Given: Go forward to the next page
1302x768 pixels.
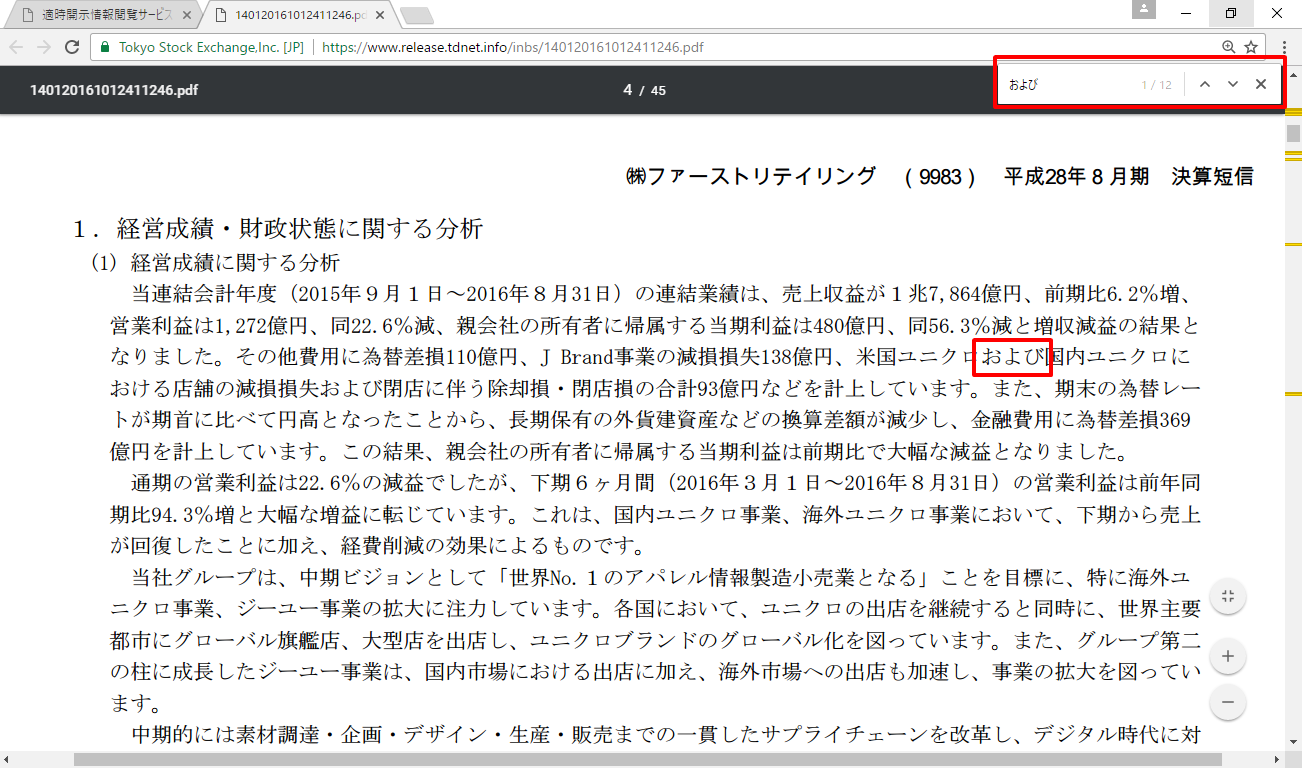Looking at the screenshot, I should (x=44, y=47).
